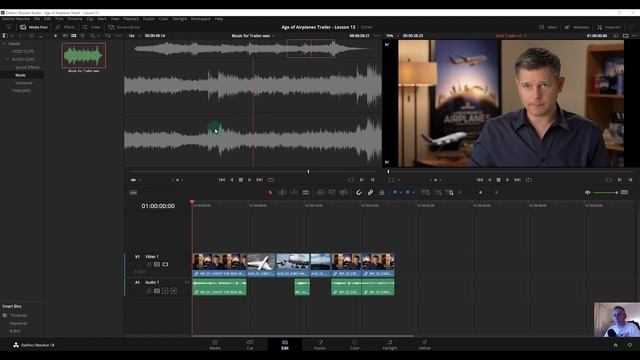
Task: Collapse the Master bin tree
Action: click(4, 44)
